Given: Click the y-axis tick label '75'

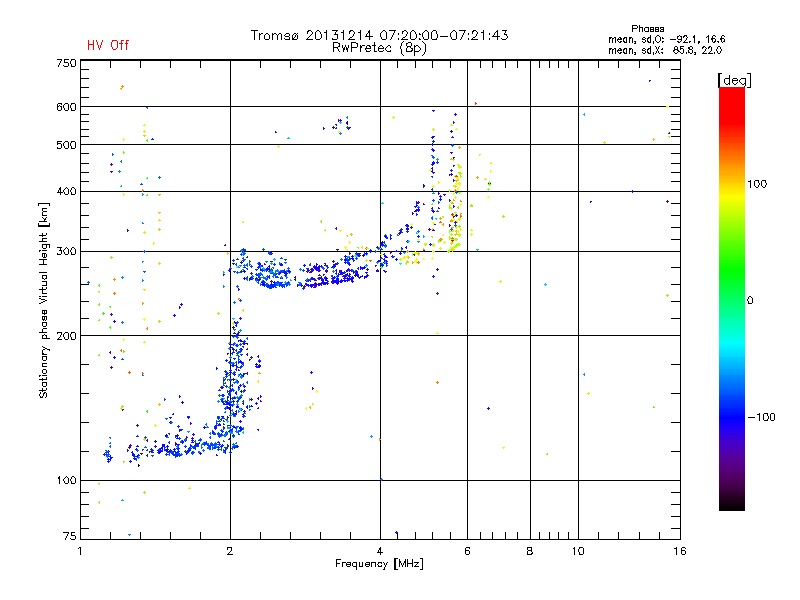Looking at the screenshot, I should (x=70, y=536).
